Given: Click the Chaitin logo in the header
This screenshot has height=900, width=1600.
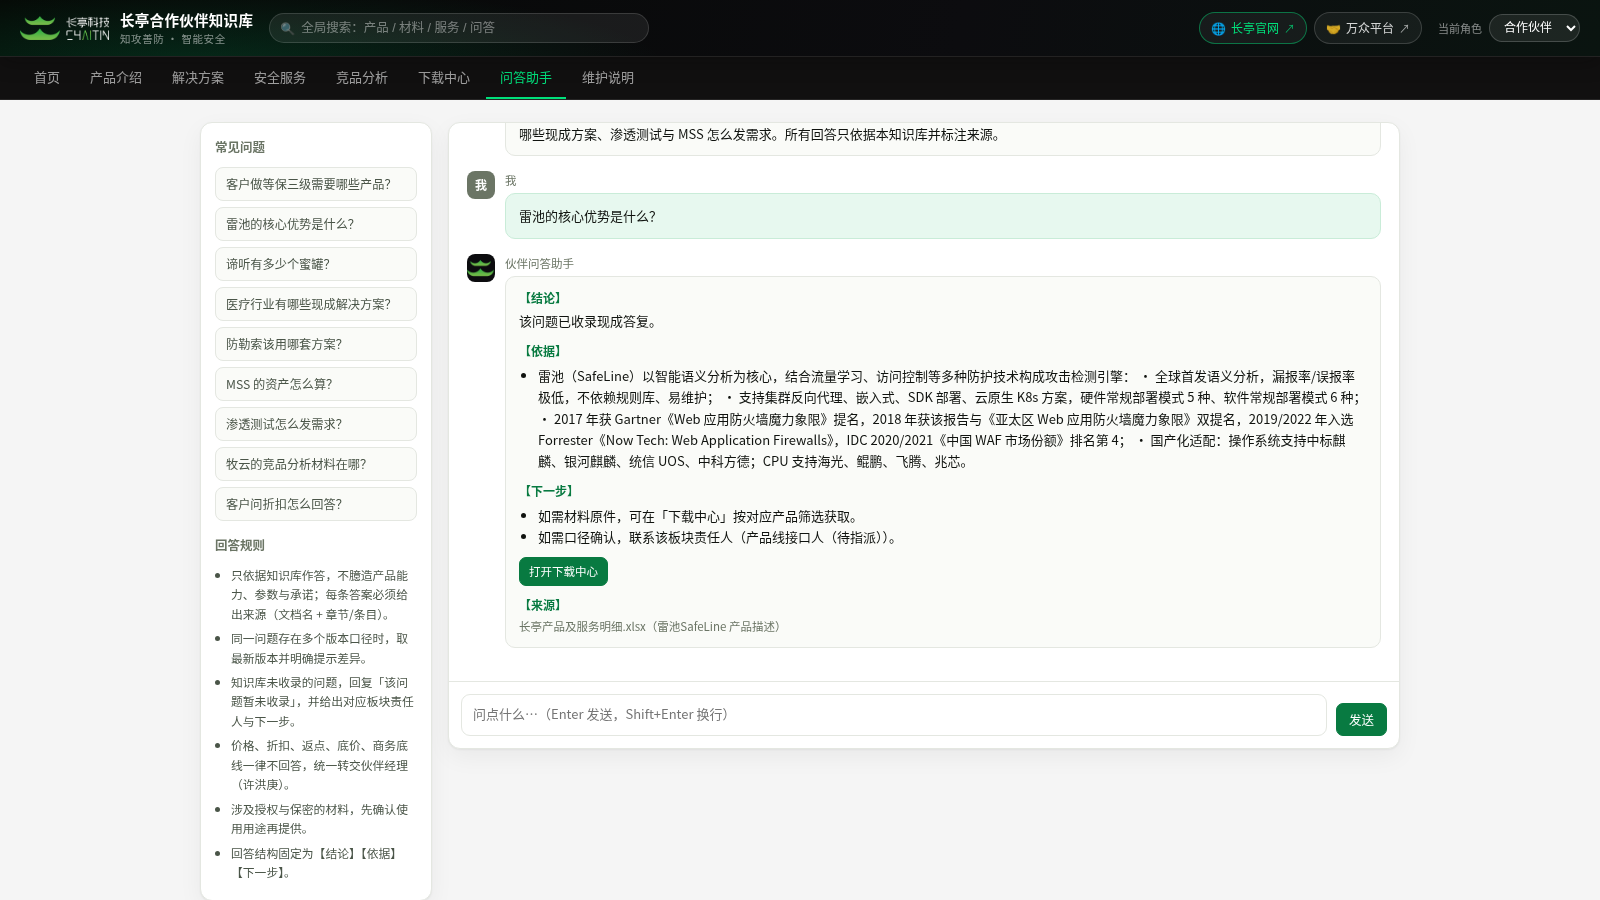Looking at the screenshot, I should (x=65, y=28).
